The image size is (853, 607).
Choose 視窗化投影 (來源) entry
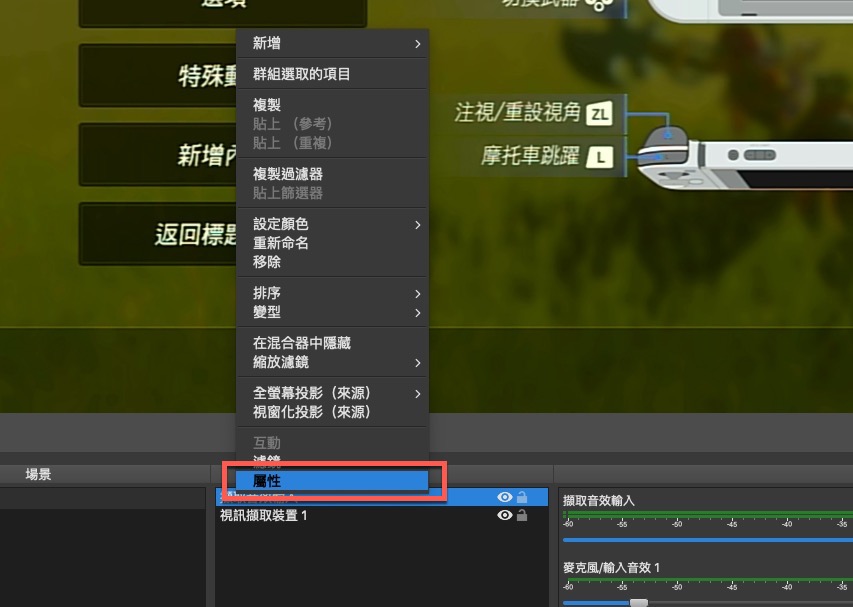(332, 412)
